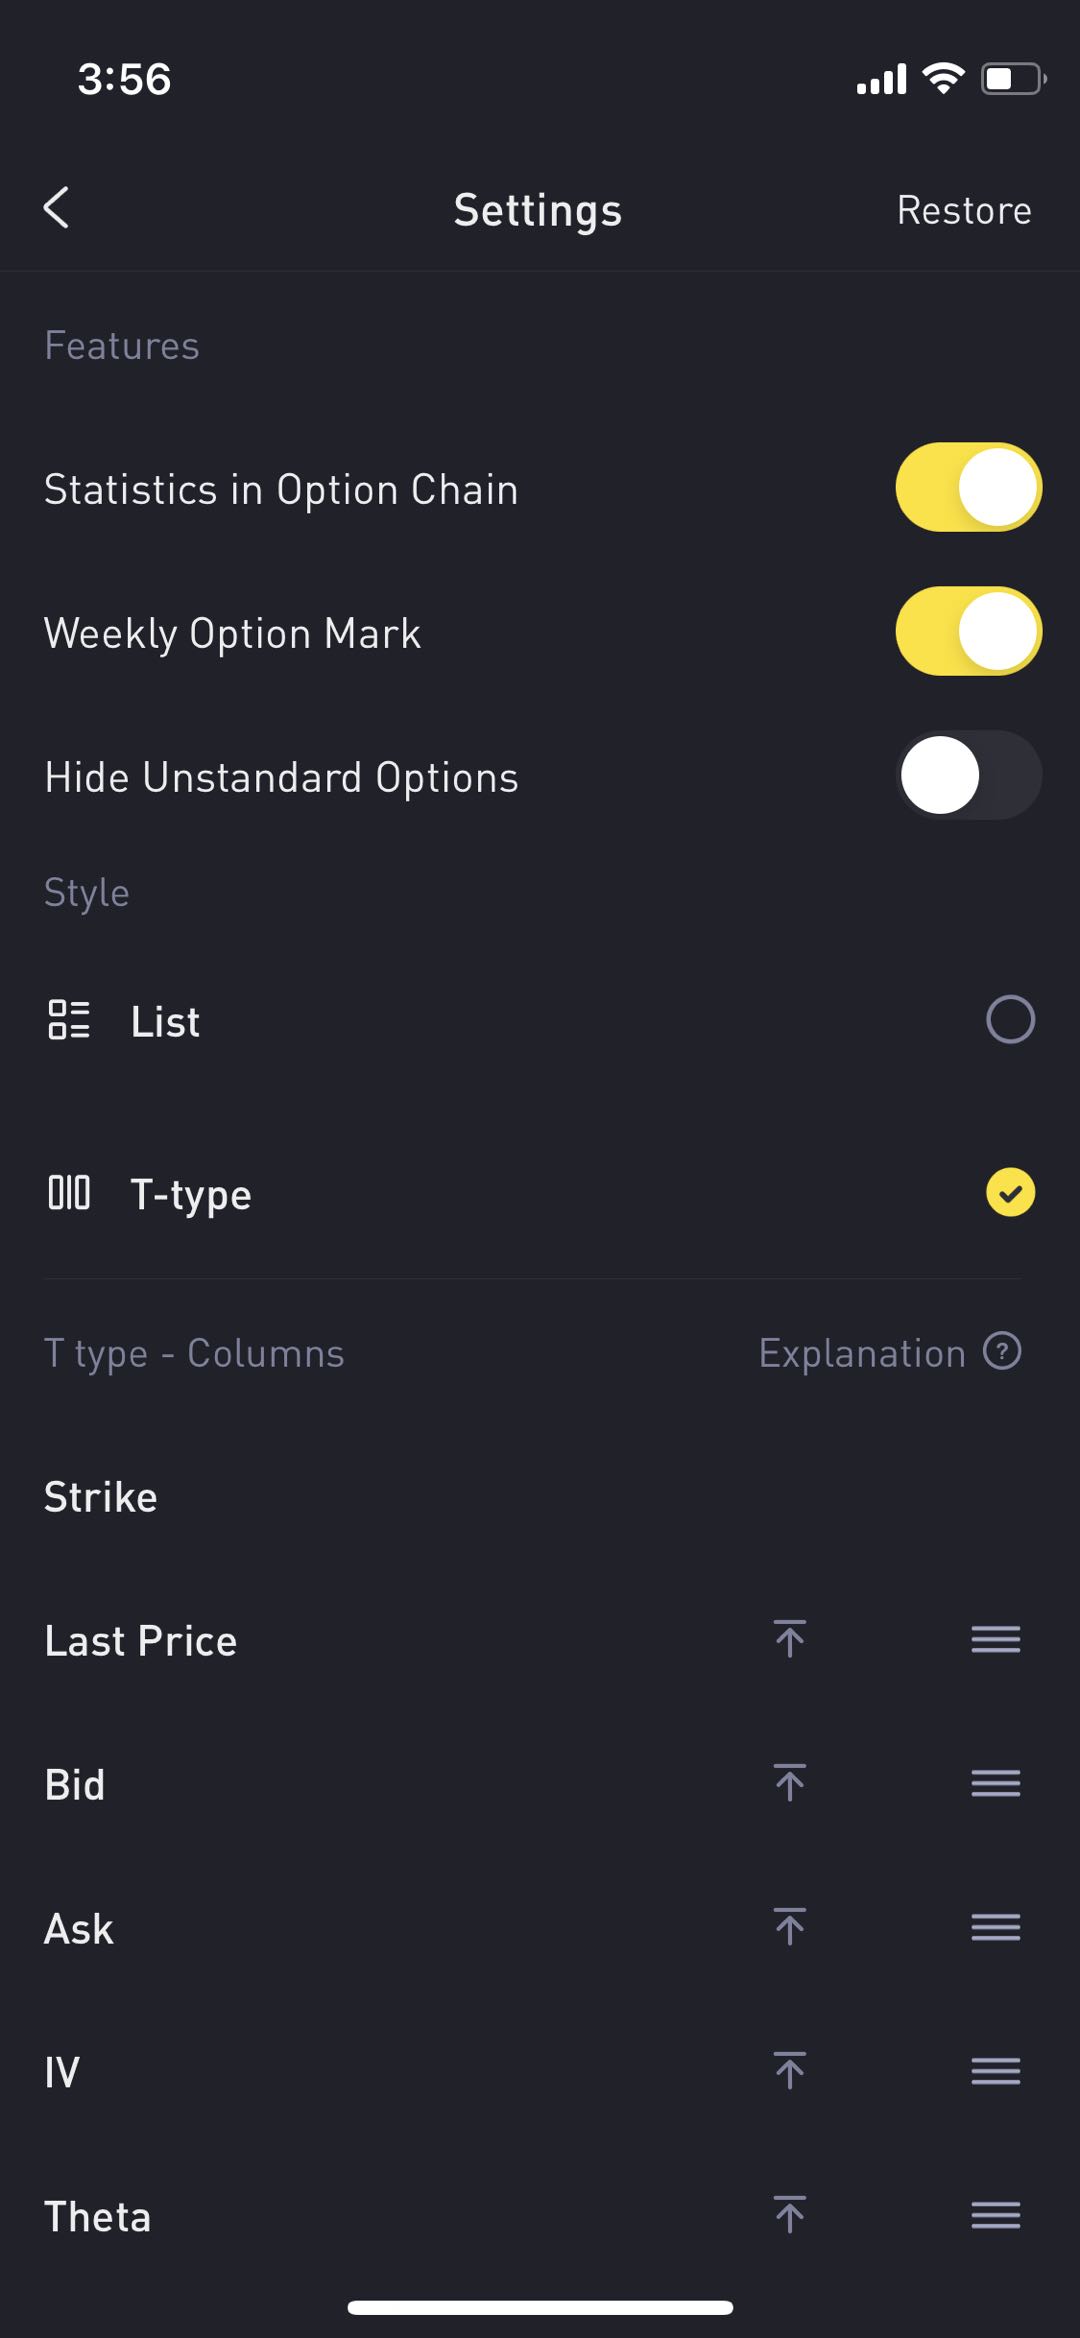
Task: Tap the Last Price reorder handle
Action: pyautogui.click(x=996, y=1639)
